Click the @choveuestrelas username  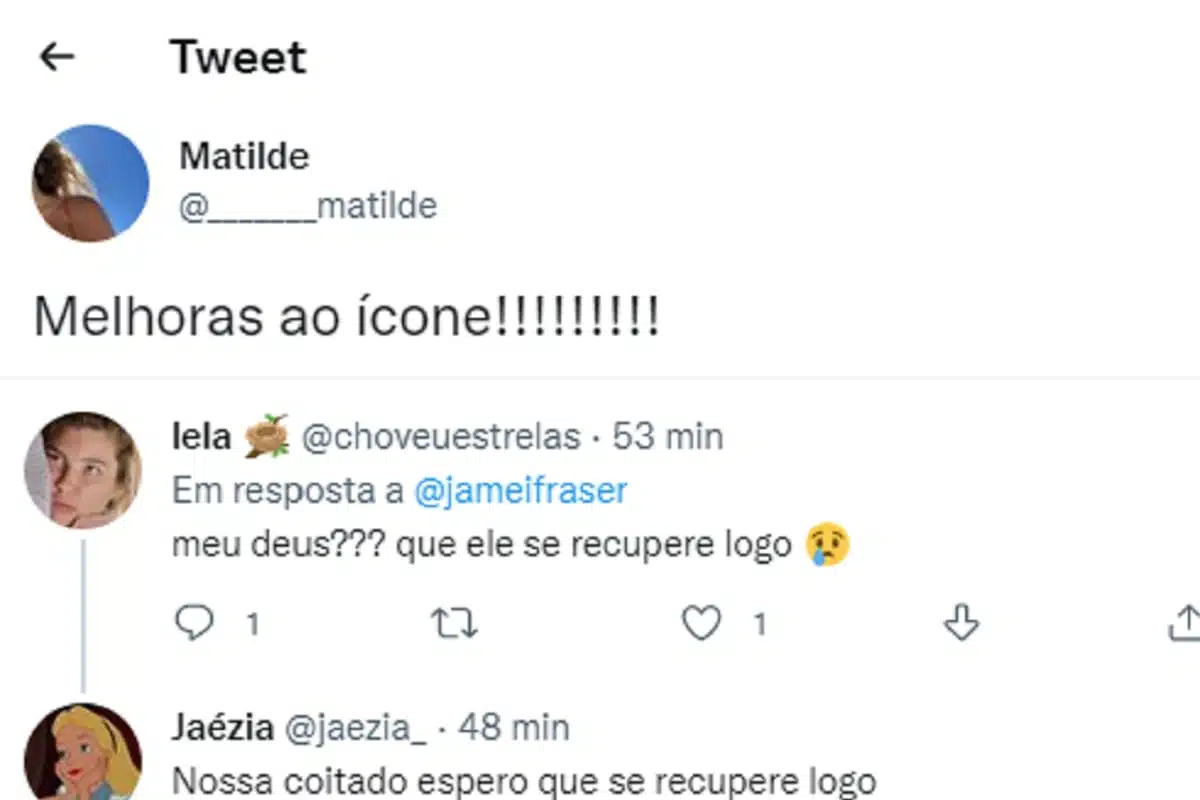coord(441,437)
